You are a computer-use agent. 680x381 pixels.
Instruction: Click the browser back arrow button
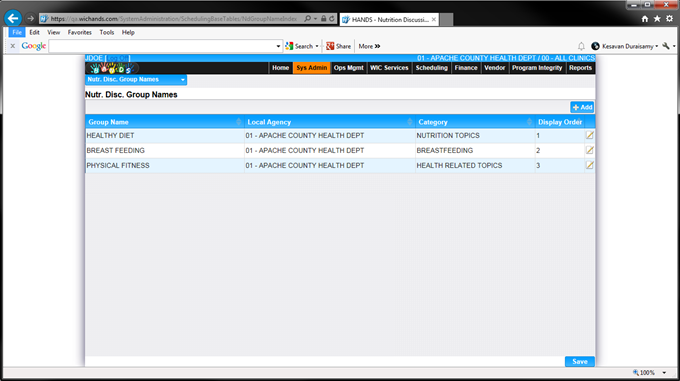(x=13, y=18)
